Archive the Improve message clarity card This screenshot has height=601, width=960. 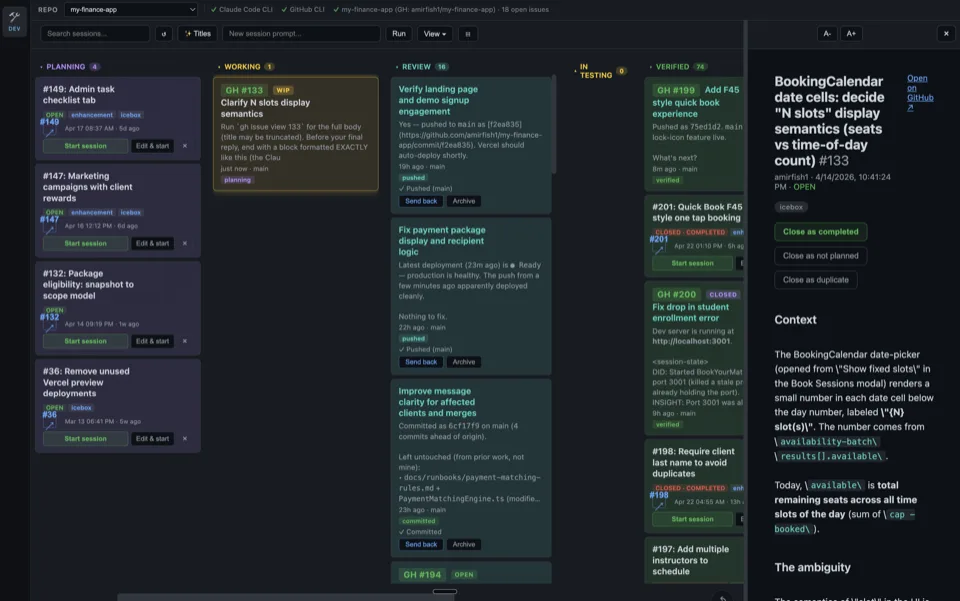point(463,544)
